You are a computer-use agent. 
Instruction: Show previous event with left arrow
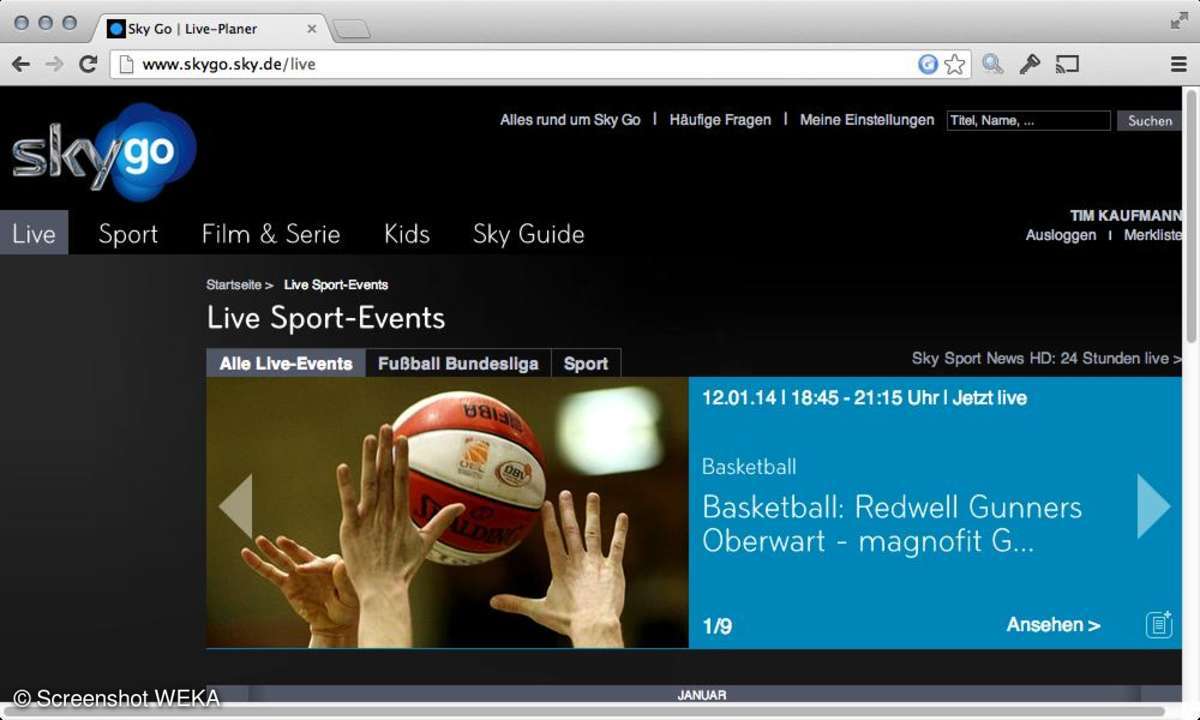(236, 506)
